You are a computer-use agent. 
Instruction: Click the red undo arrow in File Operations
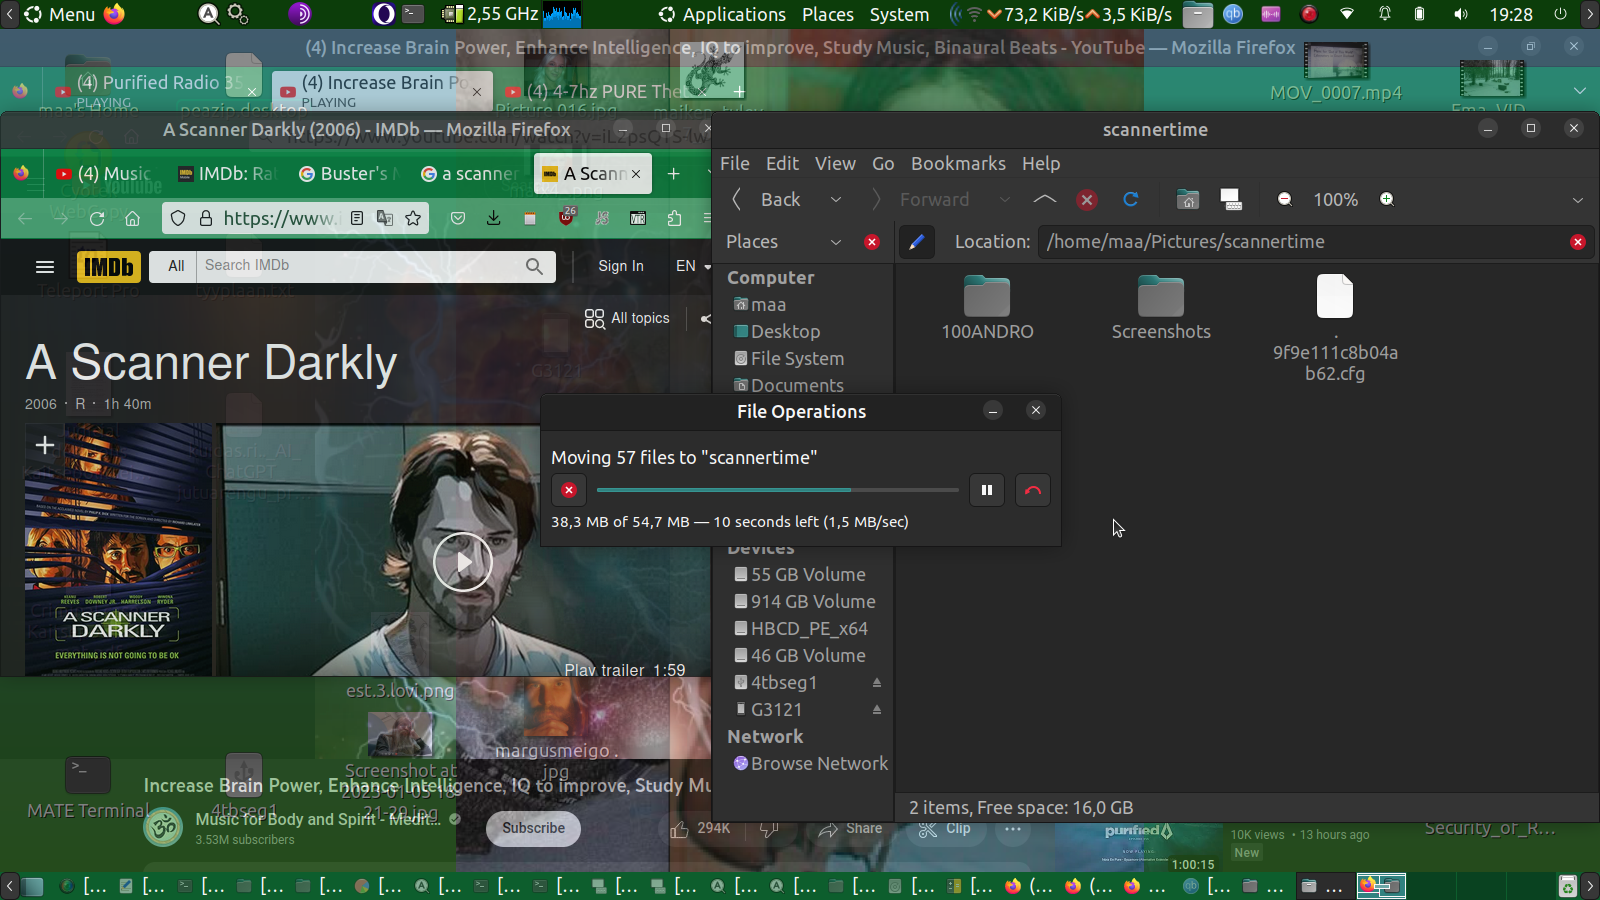(1033, 490)
